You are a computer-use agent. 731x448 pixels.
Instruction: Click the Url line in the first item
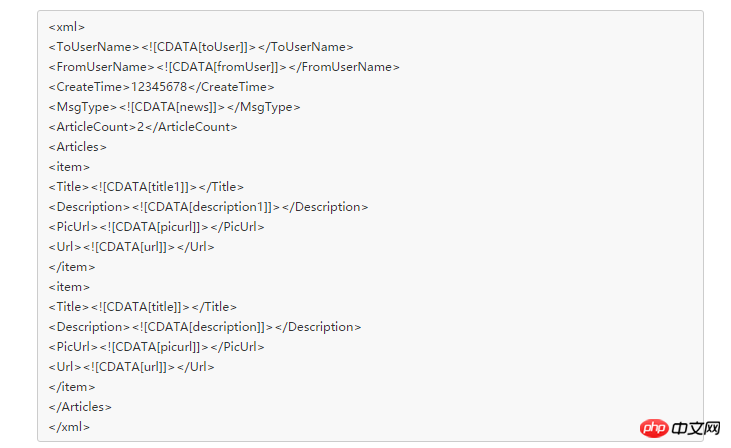coord(131,247)
